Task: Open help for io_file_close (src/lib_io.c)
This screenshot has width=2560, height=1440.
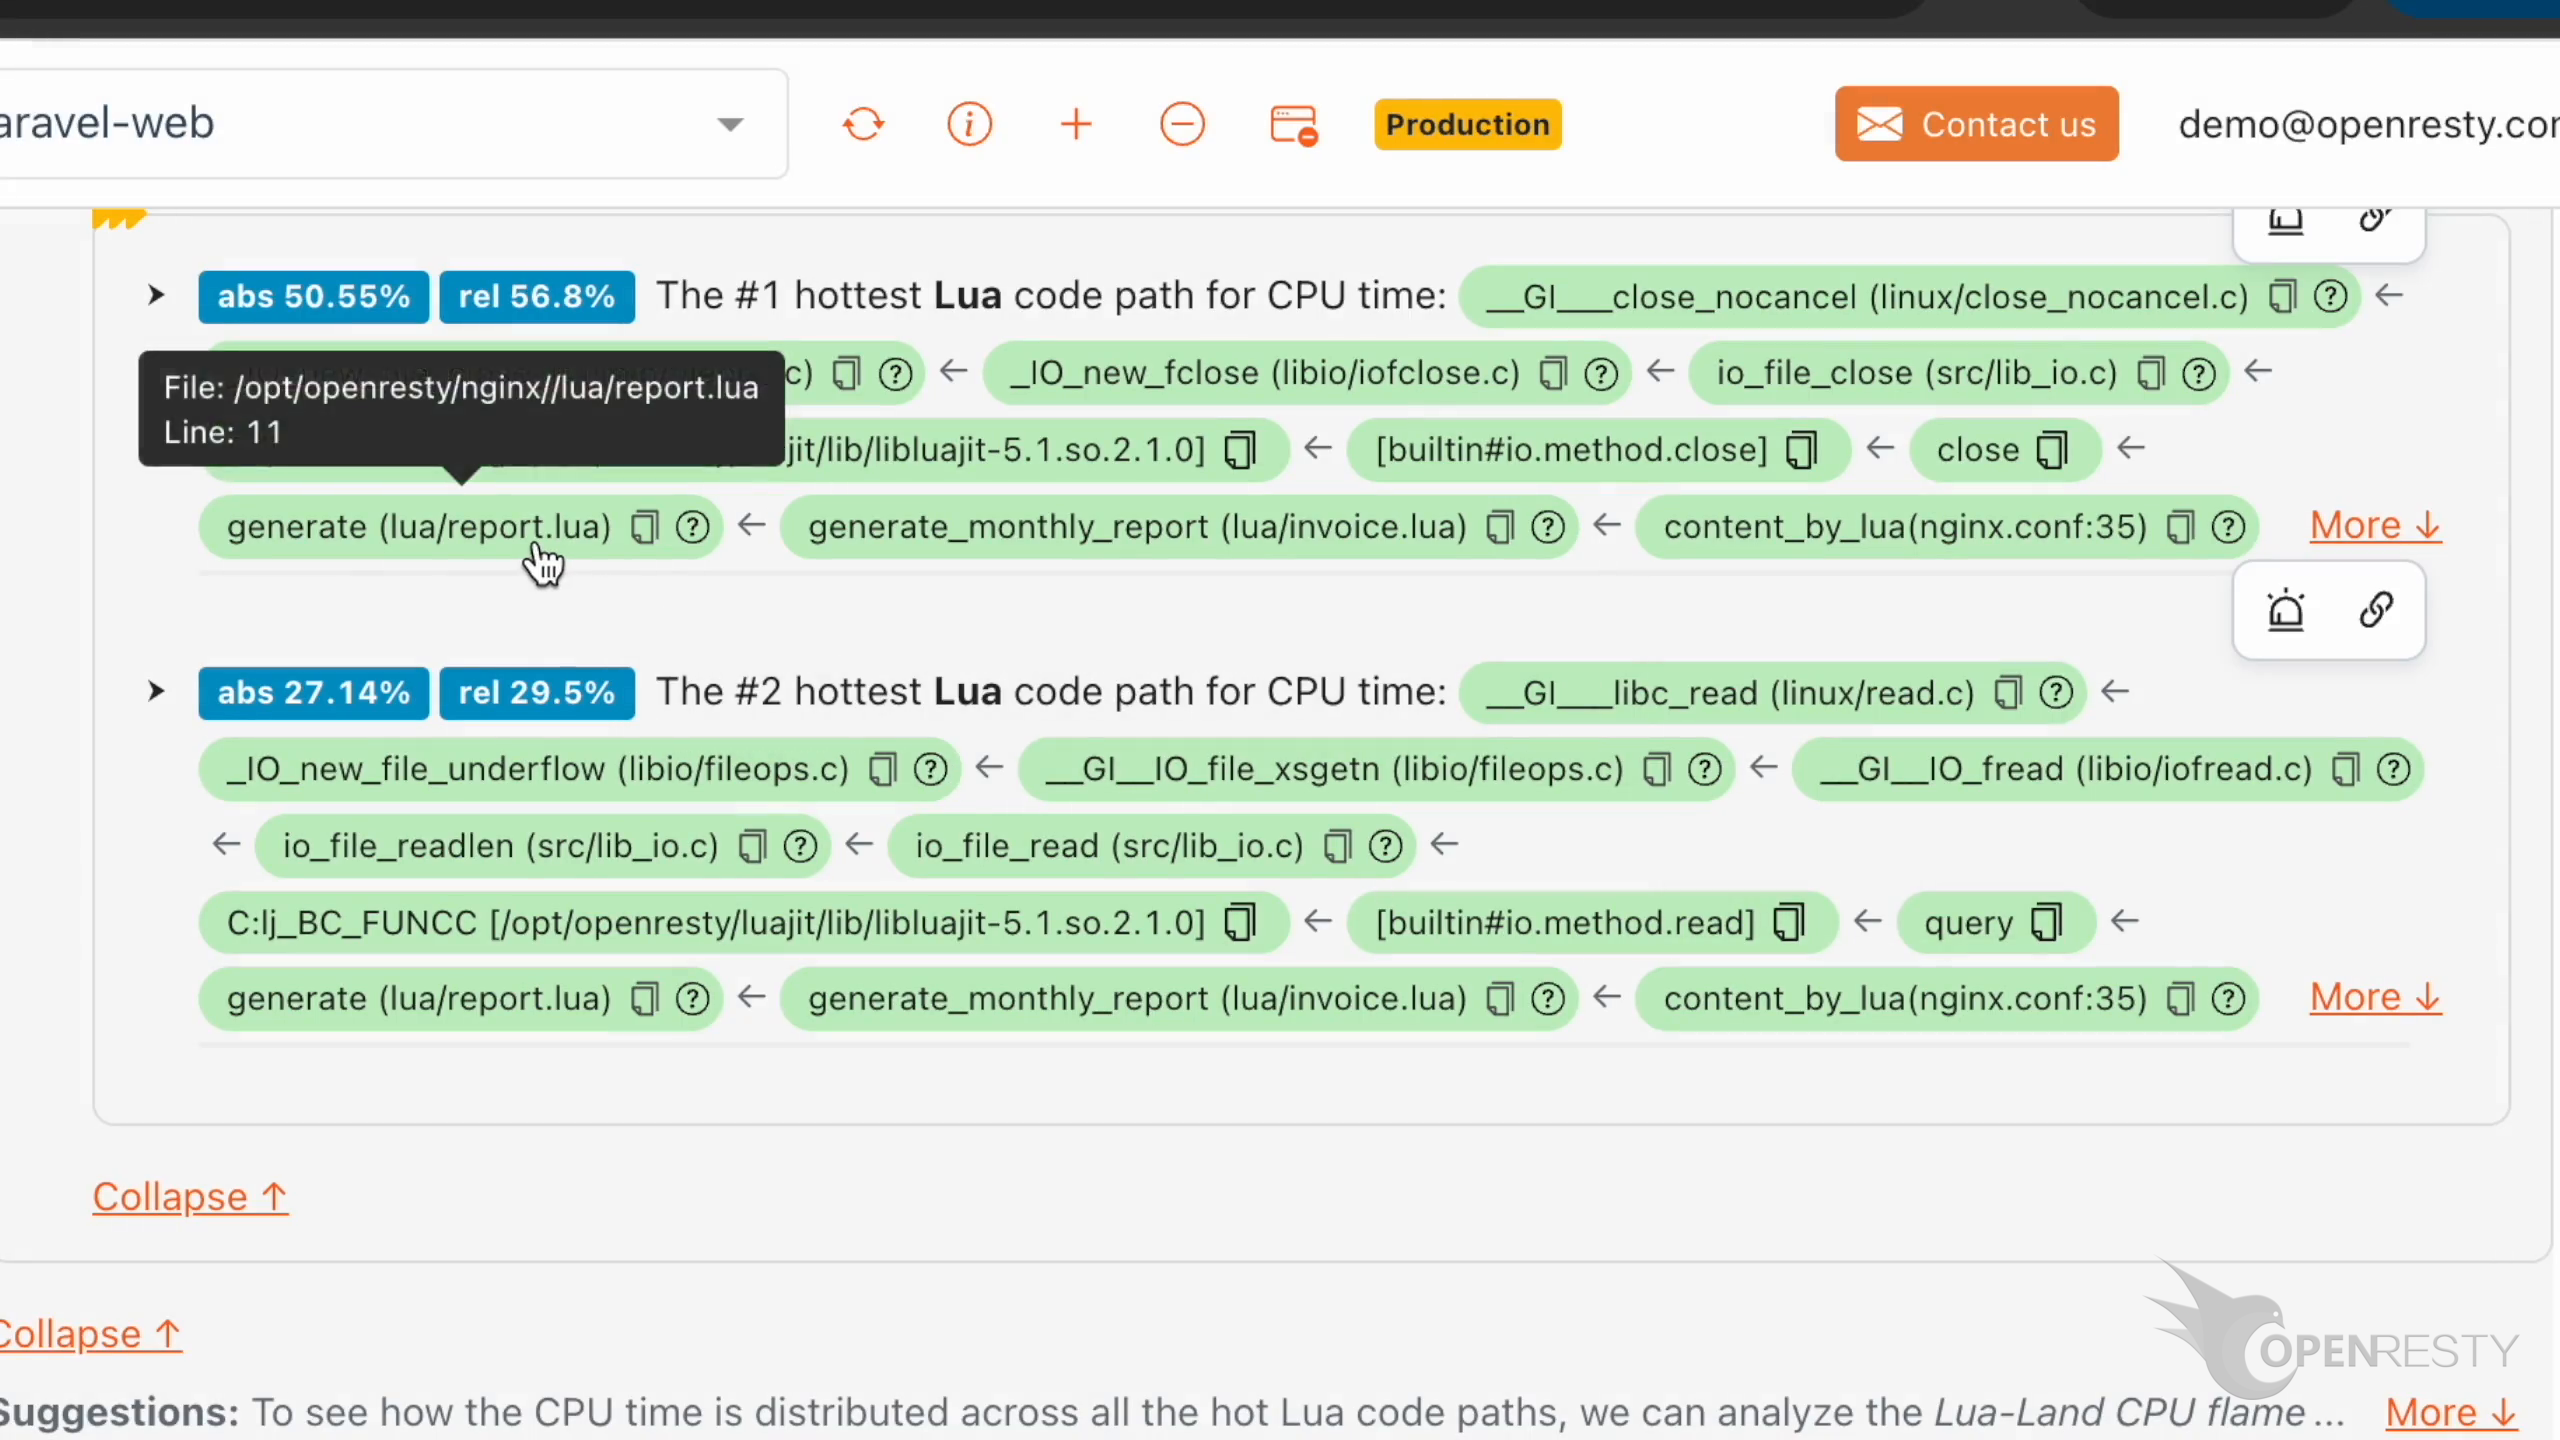Action: pyautogui.click(x=2198, y=374)
